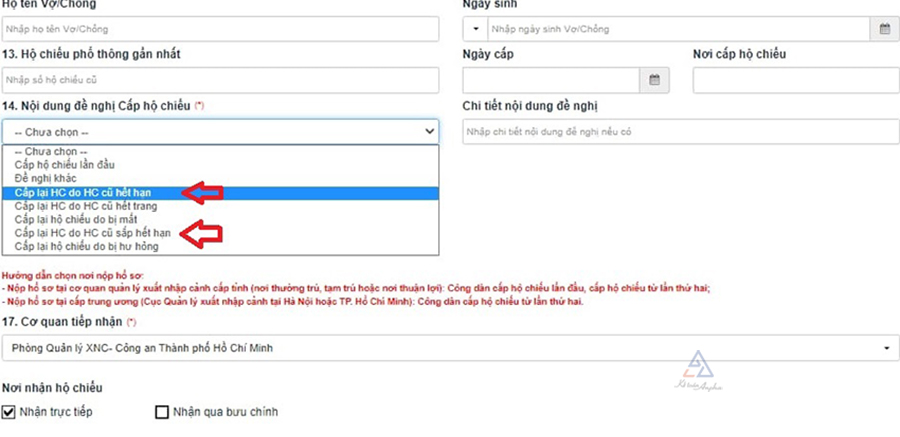
Task: Click the passport issue date field
Action: click(x=552, y=80)
